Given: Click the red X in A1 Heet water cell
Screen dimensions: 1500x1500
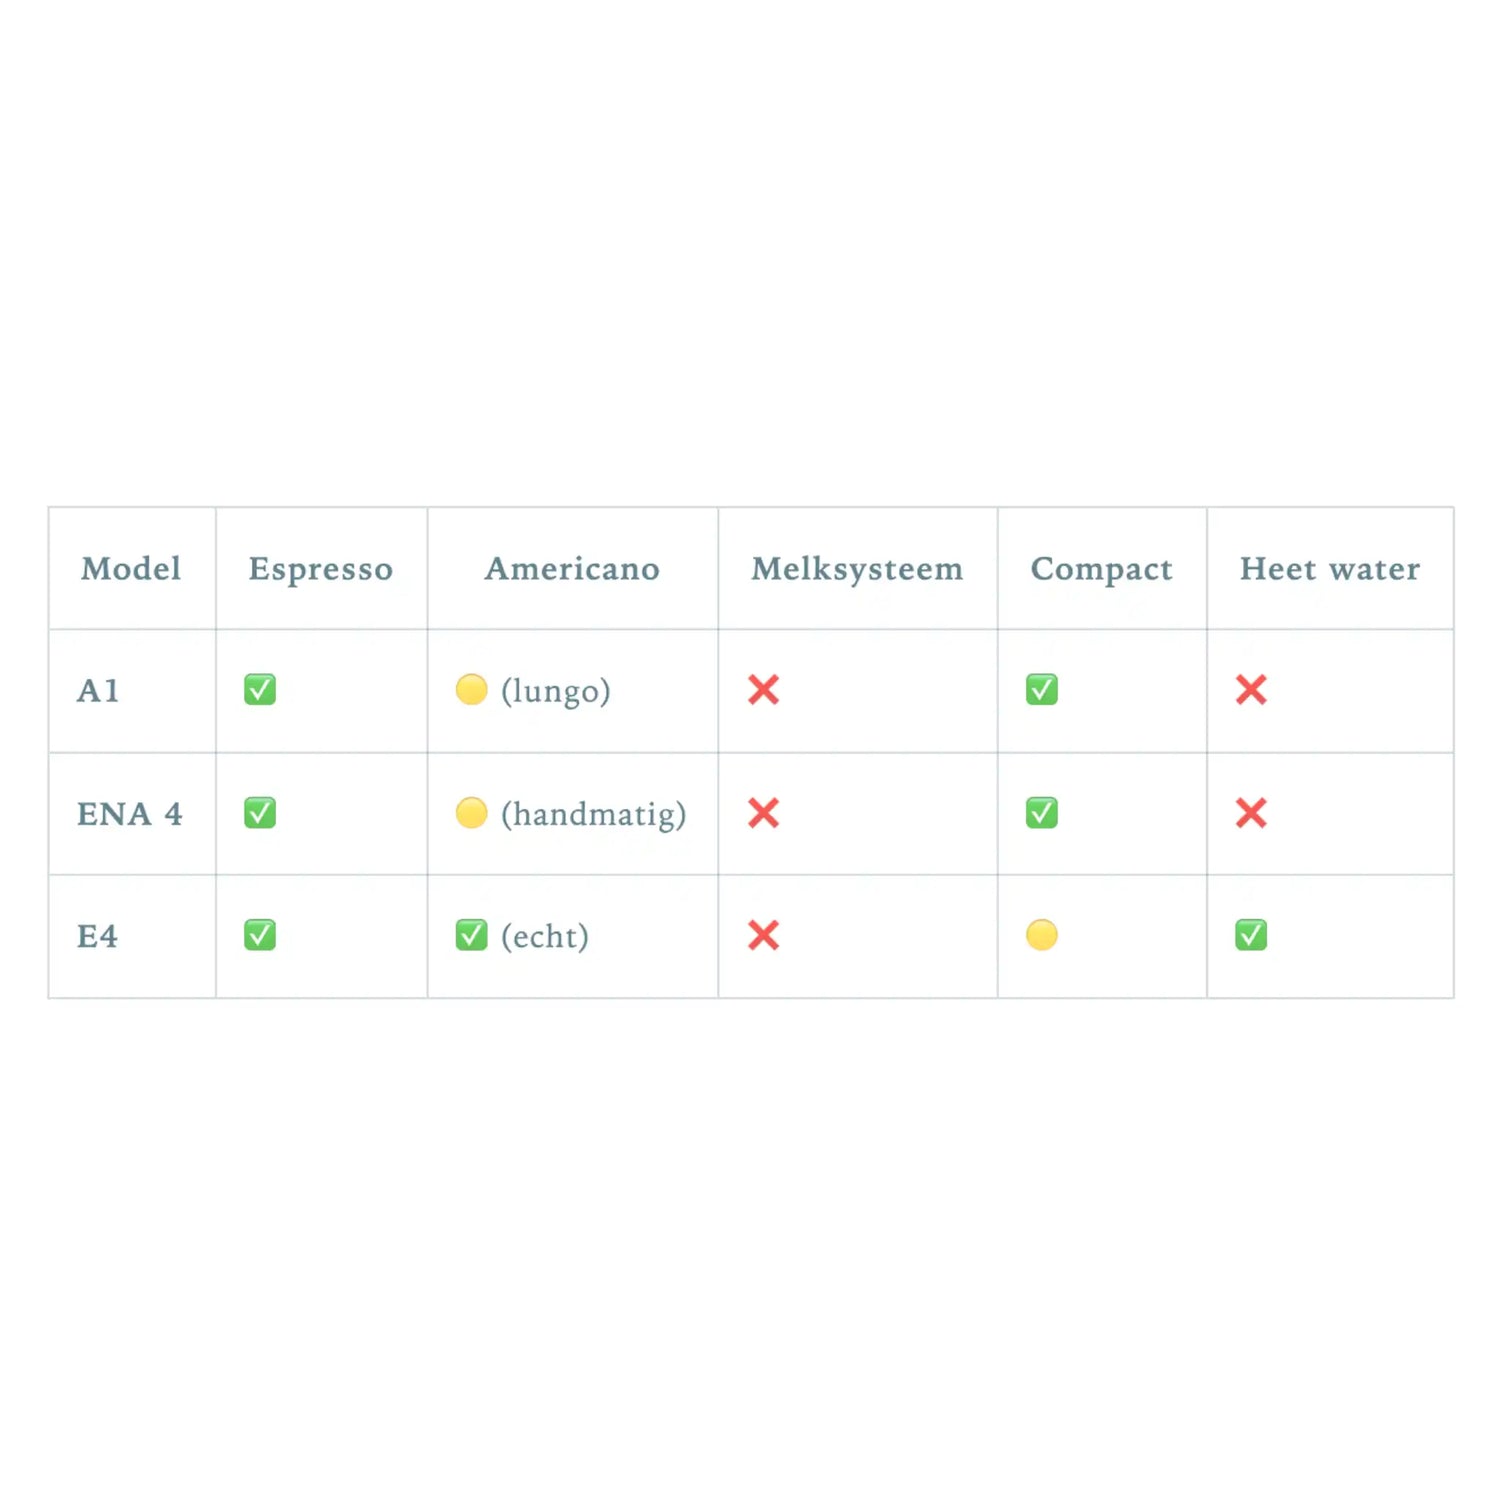Looking at the screenshot, I should coord(1251,690).
